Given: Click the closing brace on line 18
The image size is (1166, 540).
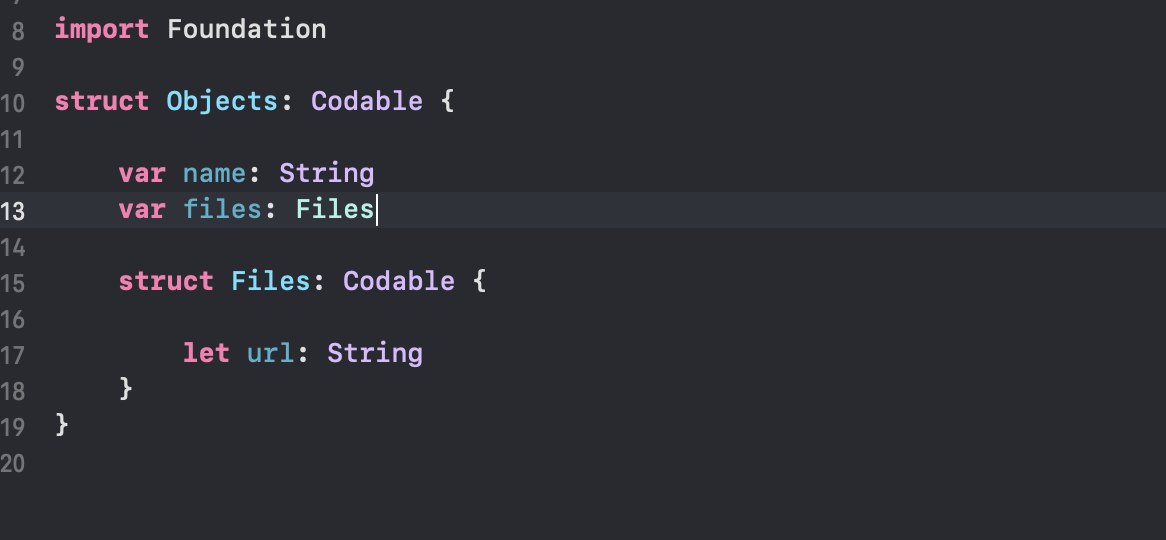Looking at the screenshot, I should [x=125, y=389].
